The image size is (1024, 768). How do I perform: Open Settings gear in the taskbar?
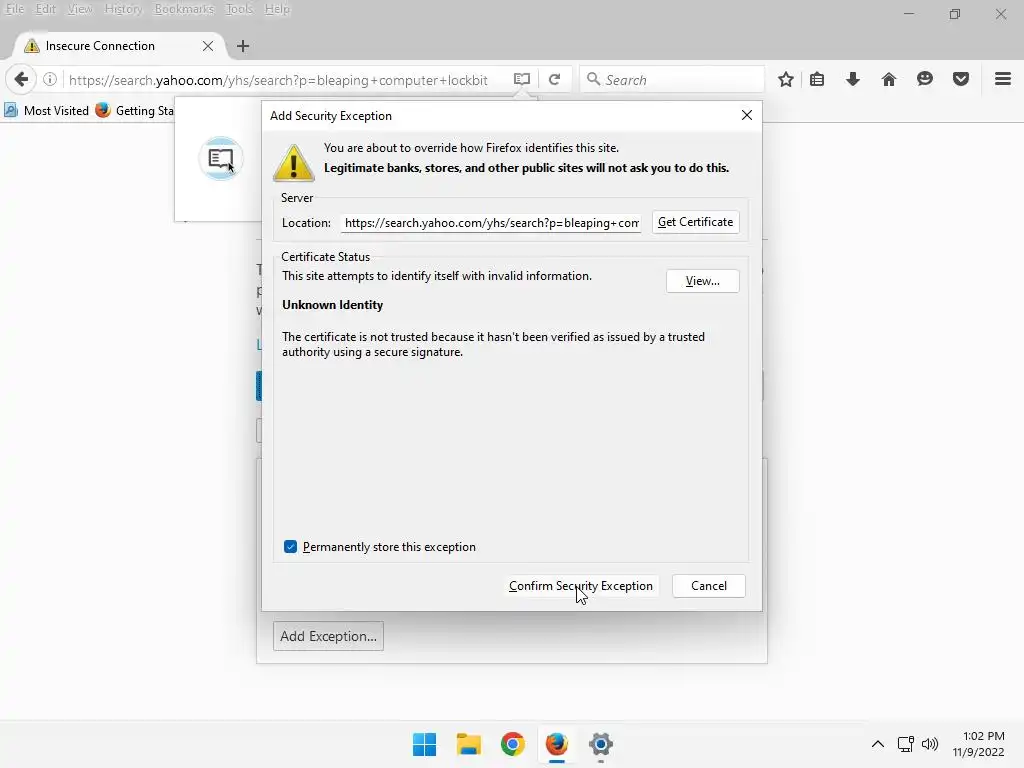[600, 744]
